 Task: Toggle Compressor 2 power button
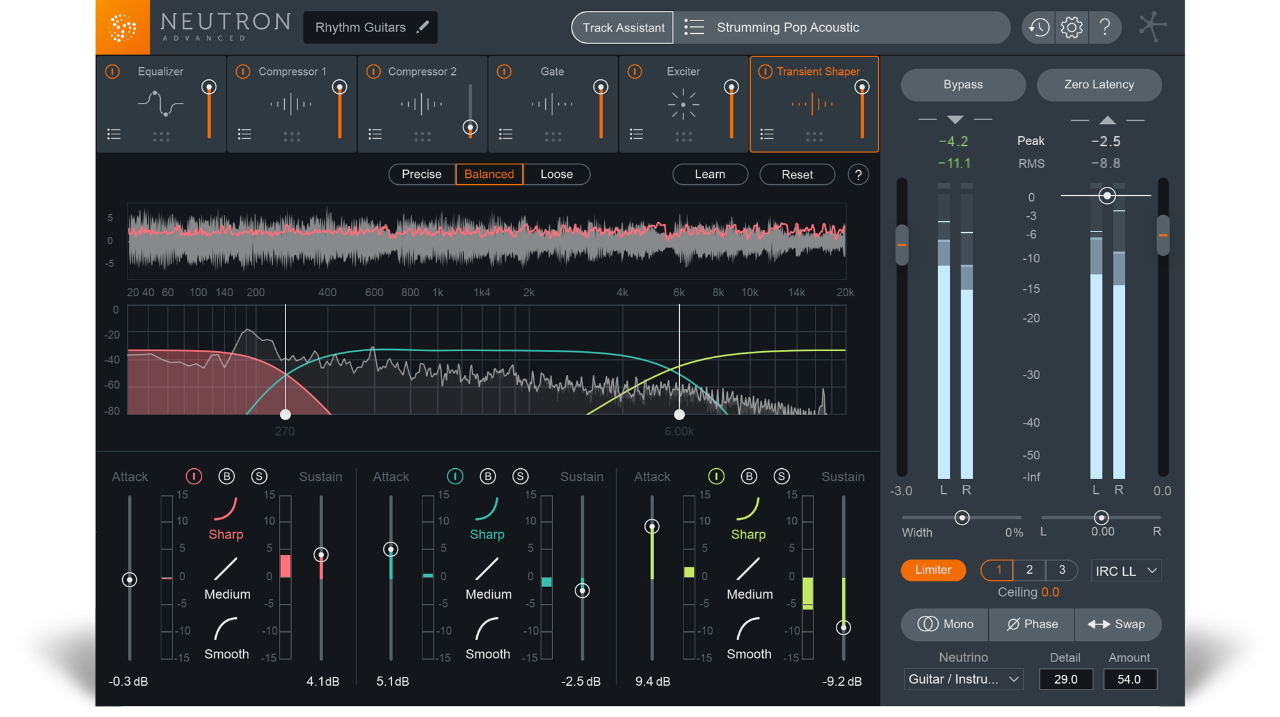click(374, 72)
